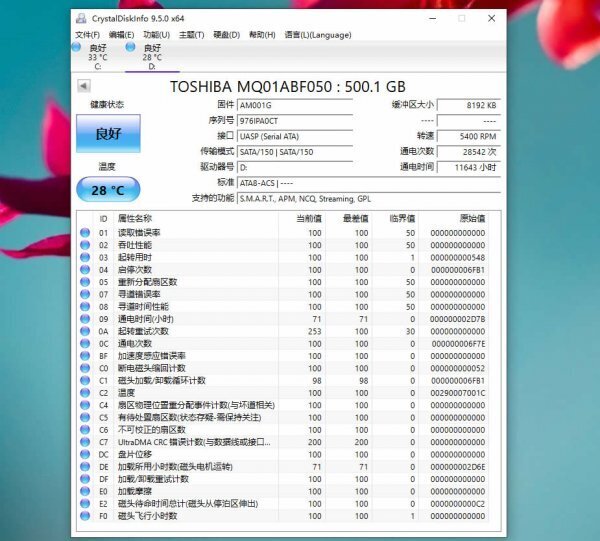The image size is (600, 541).
Task: Click status icon for attribute F0 磁头飞行小时数
Action: click(85, 516)
